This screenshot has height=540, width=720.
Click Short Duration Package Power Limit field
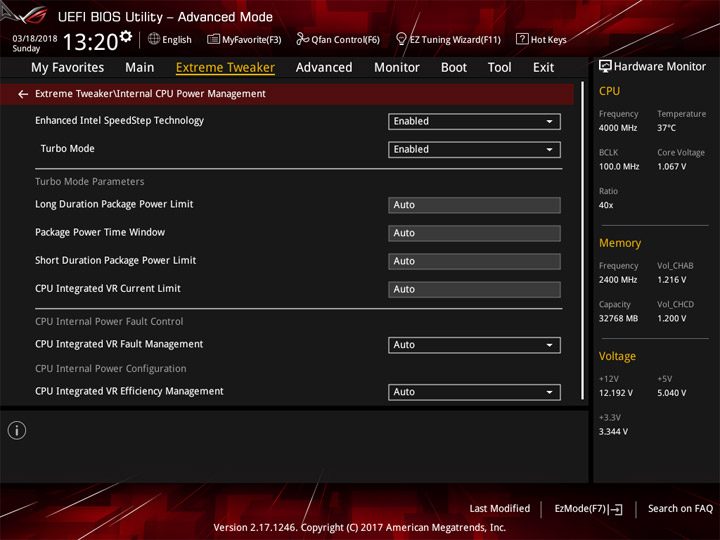pyautogui.click(x=474, y=261)
